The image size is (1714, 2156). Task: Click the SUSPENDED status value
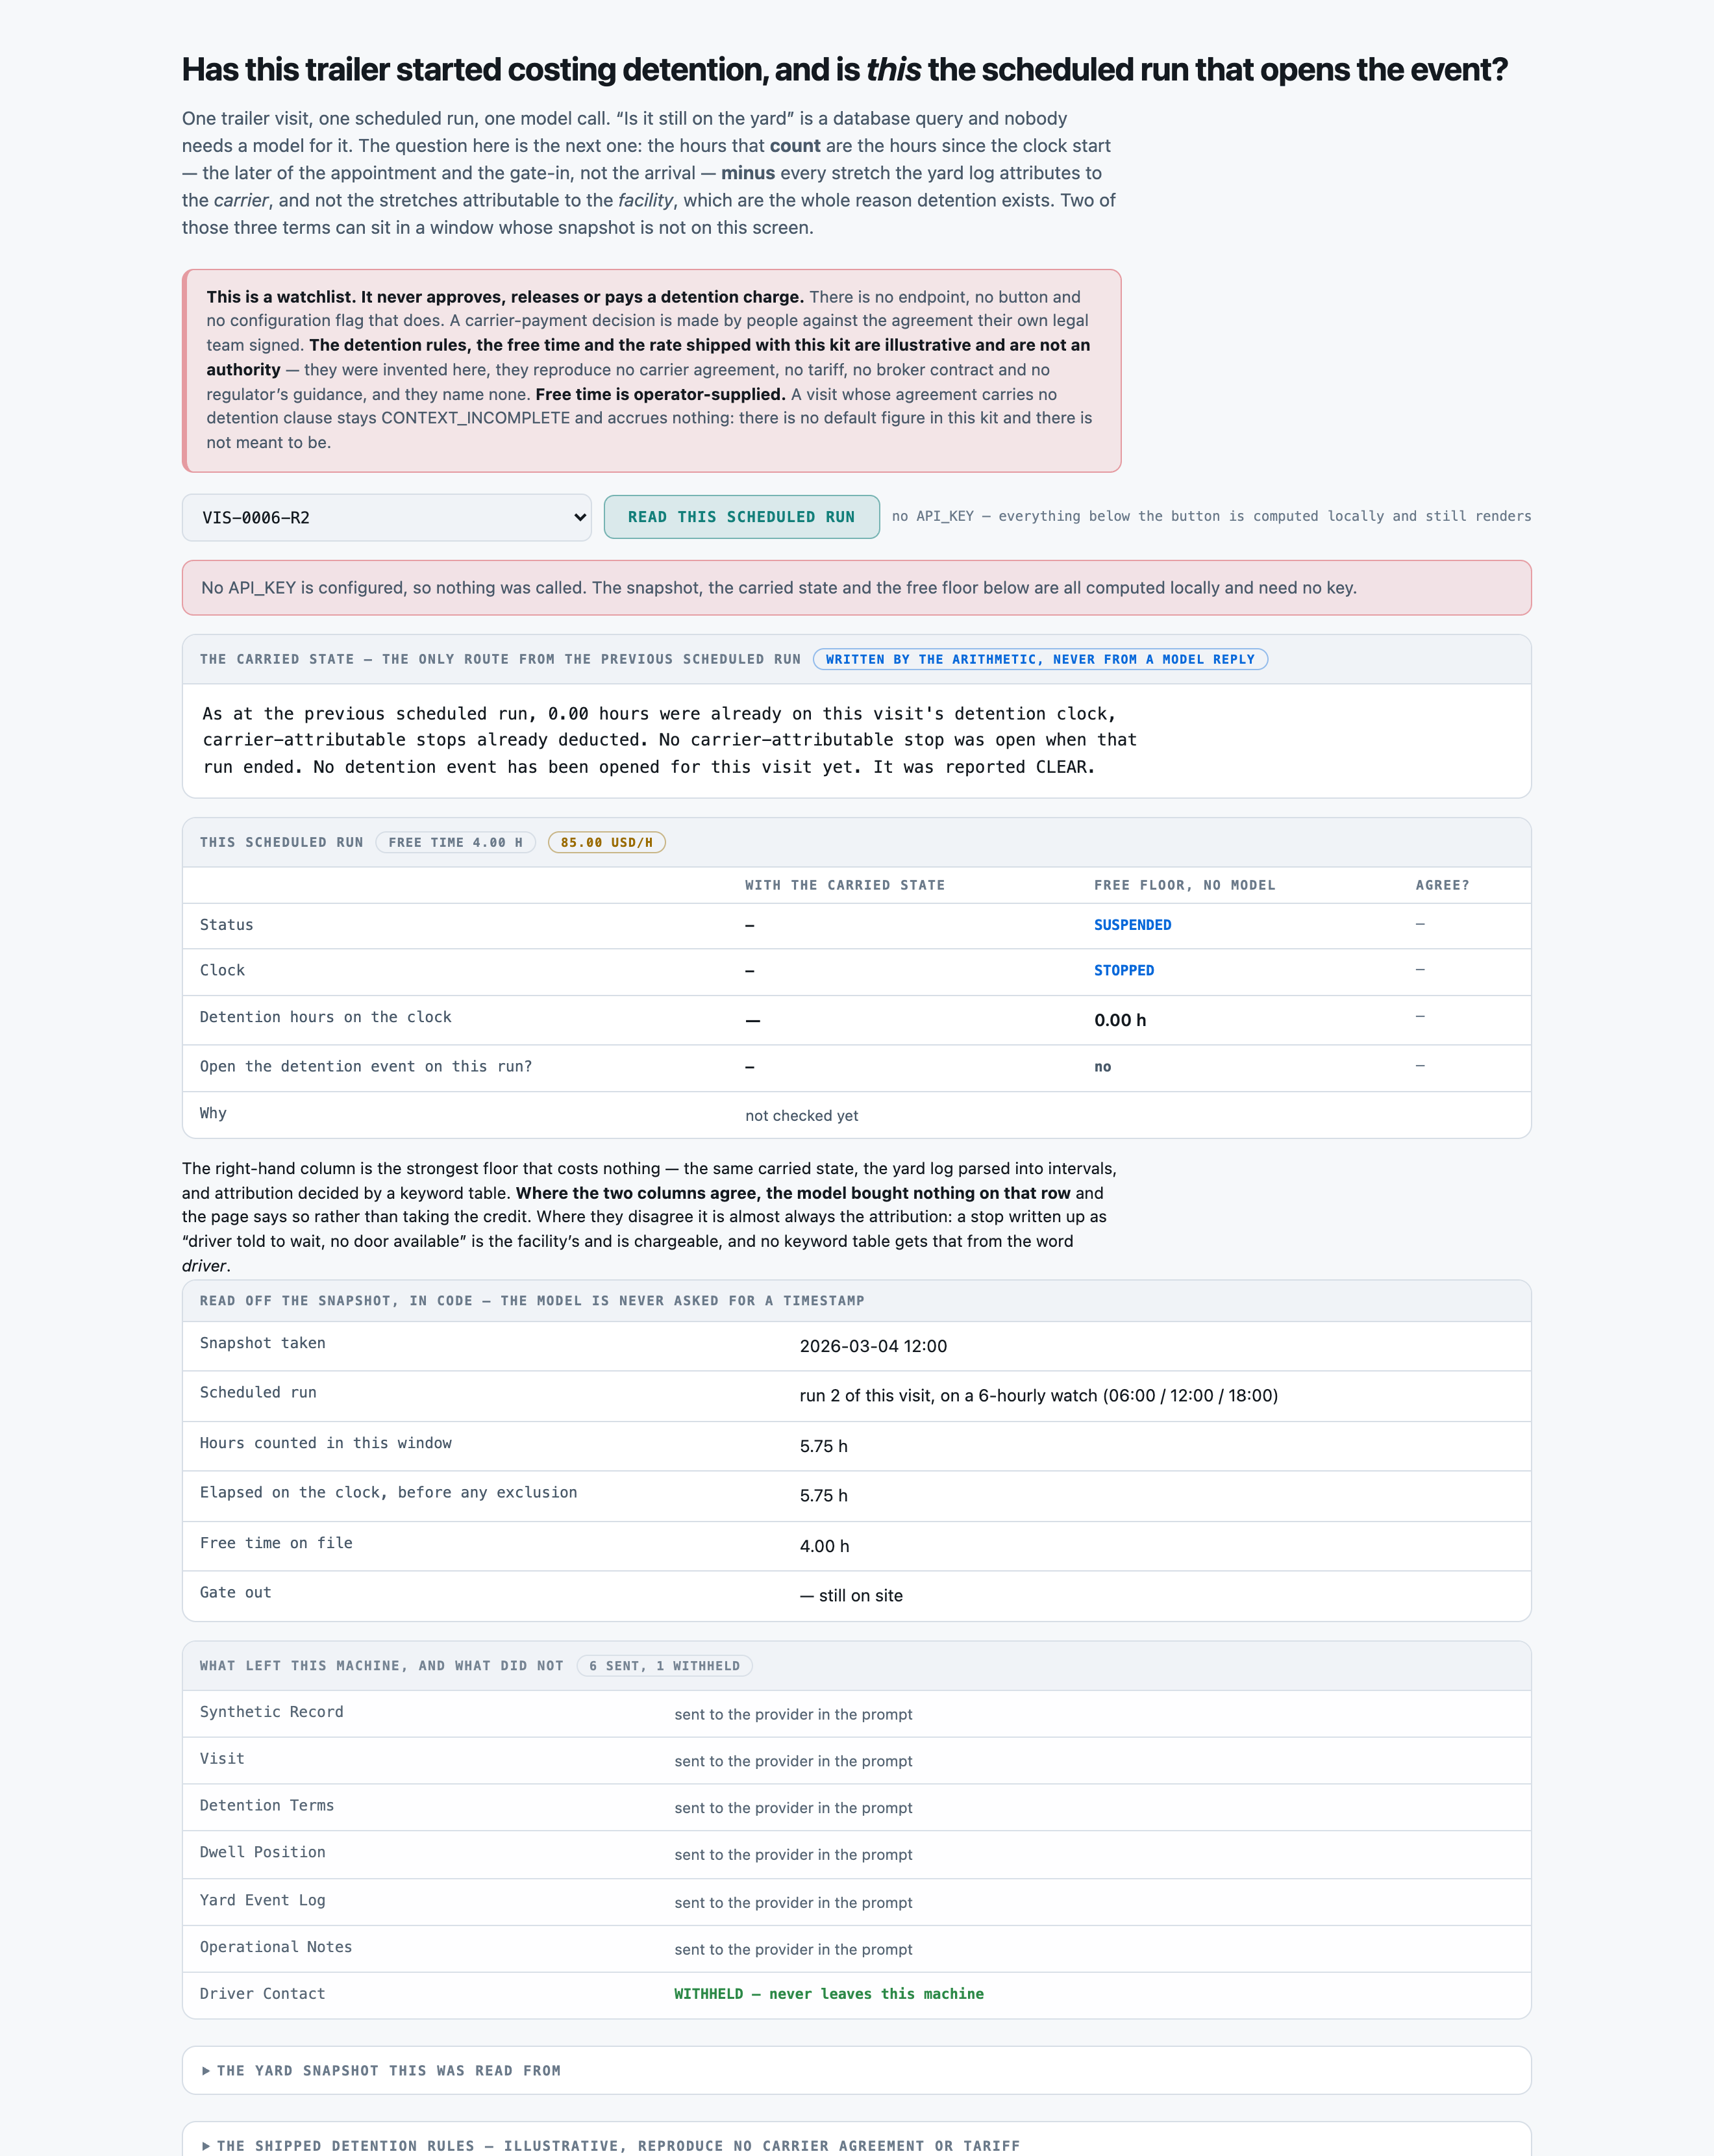(1132, 925)
